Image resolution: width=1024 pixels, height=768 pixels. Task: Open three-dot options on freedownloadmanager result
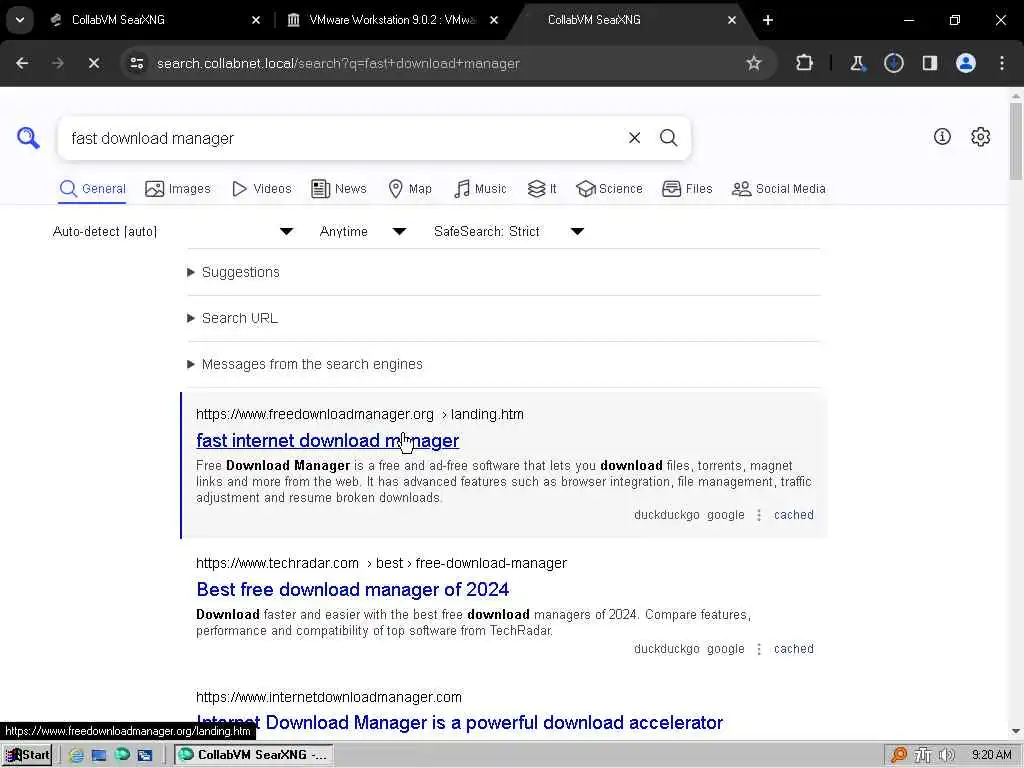coord(759,515)
